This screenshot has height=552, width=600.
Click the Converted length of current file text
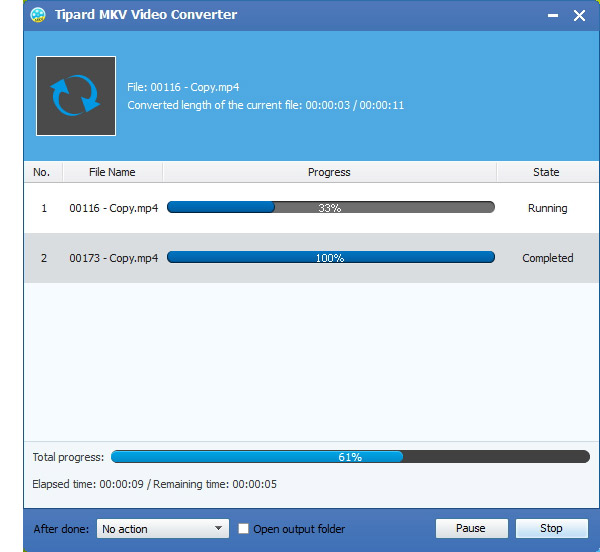click(x=266, y=105)
